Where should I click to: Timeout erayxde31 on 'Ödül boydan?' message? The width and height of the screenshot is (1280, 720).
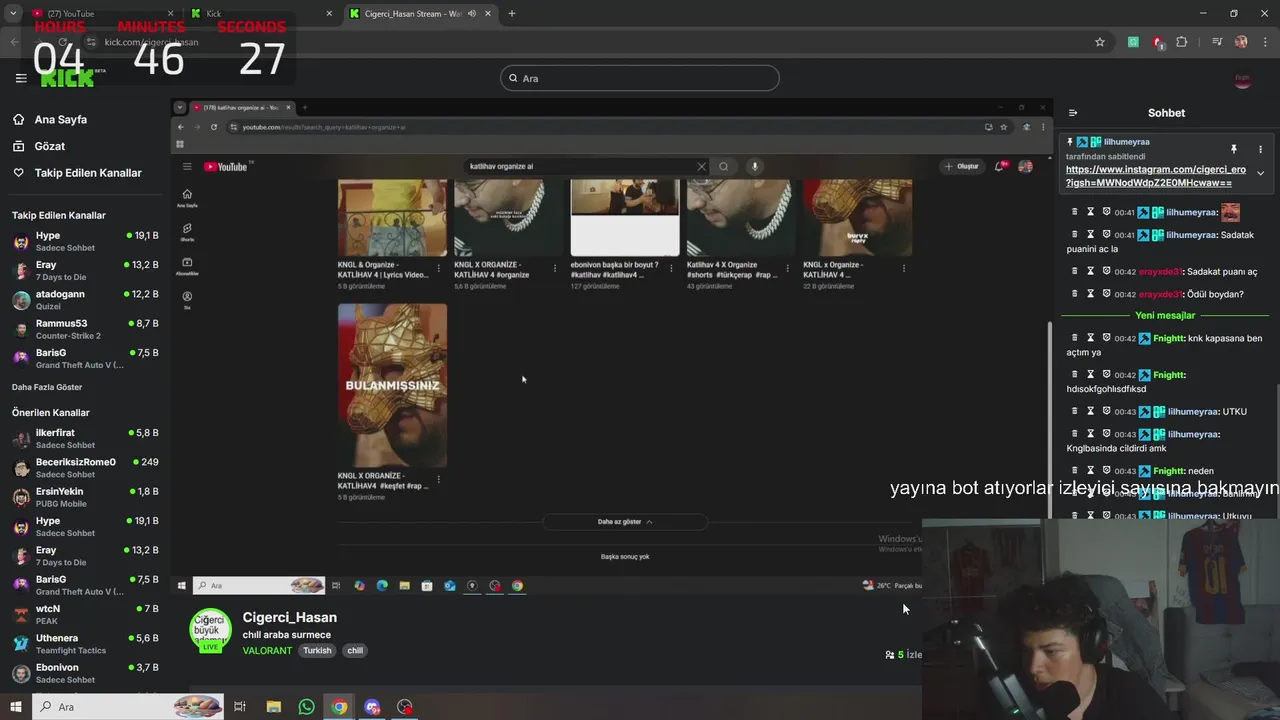pyautogui.click(x=1091, y=294)
